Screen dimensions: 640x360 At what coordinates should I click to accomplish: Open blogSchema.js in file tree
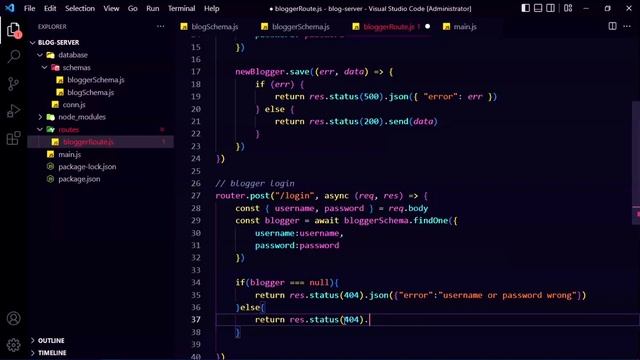[91, 92]
